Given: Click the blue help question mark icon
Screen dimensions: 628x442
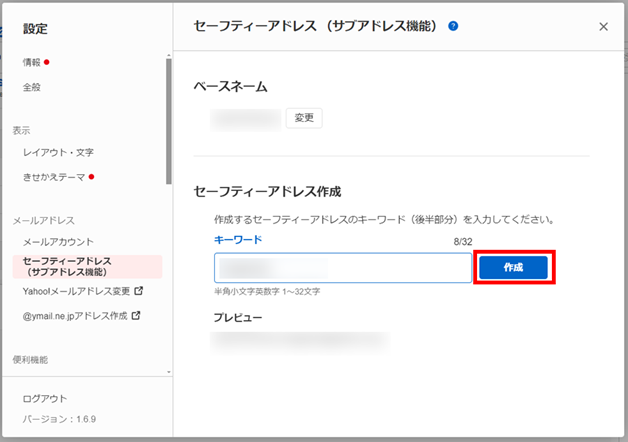Looking at the screenshot, I should tap(453, 26).
